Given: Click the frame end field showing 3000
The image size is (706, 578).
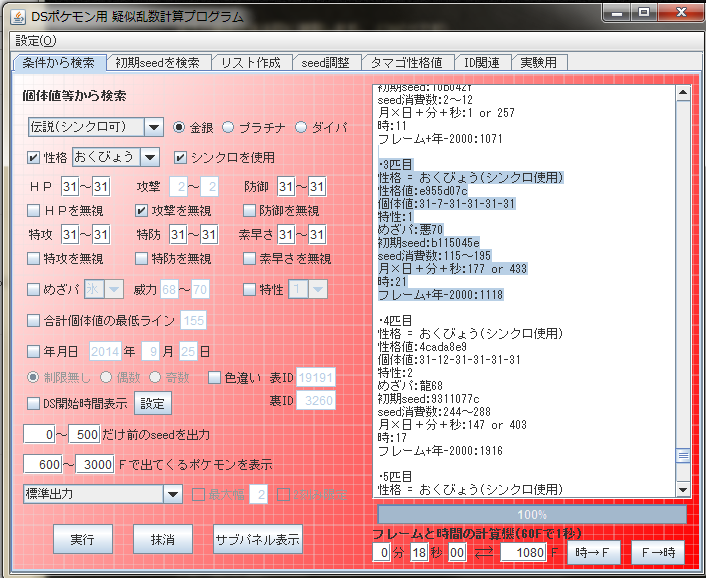Looking at the screenshot, I should point(95,464).
